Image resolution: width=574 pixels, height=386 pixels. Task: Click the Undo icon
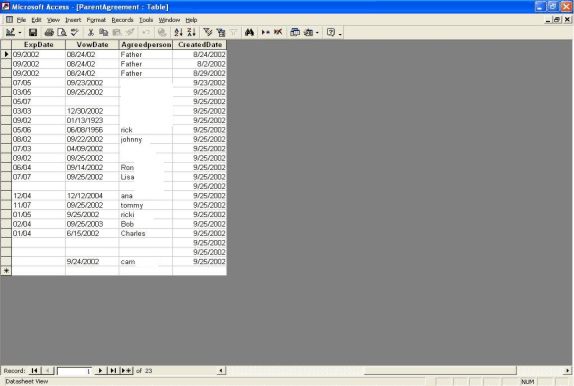tap(146, 33)
